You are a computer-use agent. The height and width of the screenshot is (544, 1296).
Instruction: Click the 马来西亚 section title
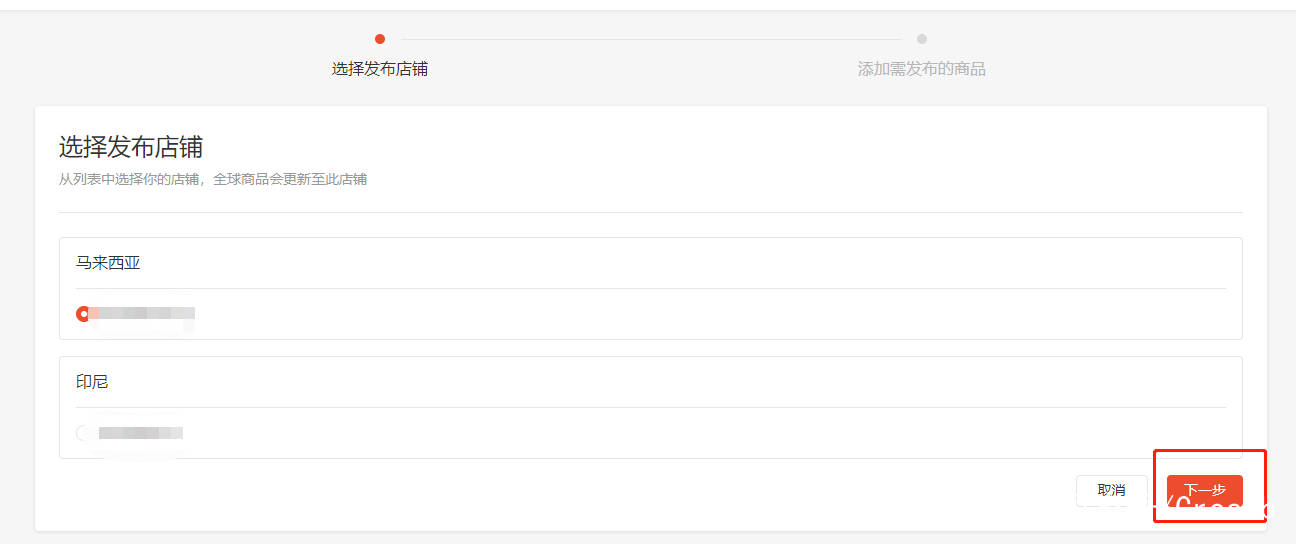[108, 263]
